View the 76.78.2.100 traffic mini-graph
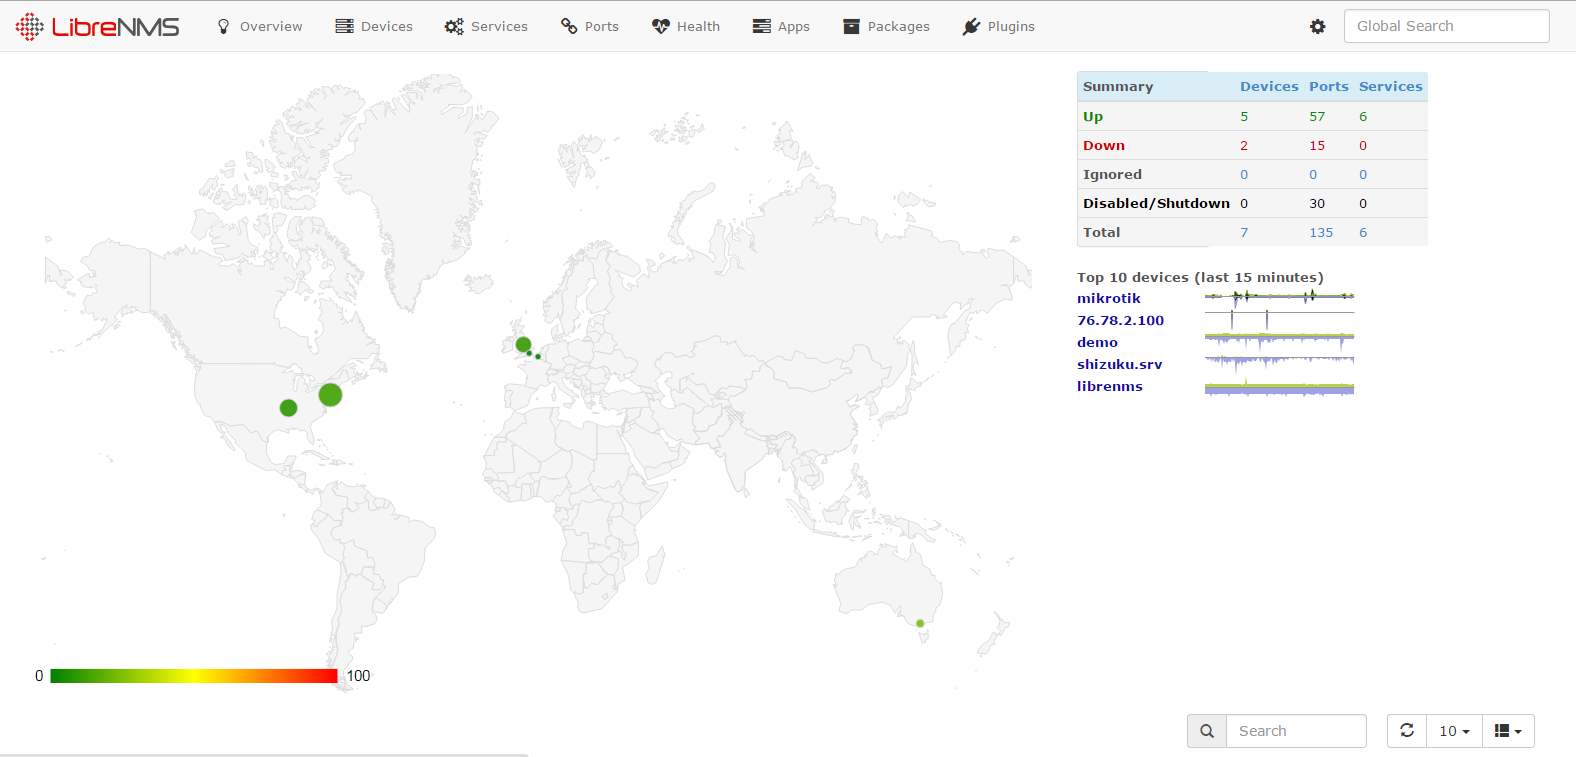 [1279, 319]
